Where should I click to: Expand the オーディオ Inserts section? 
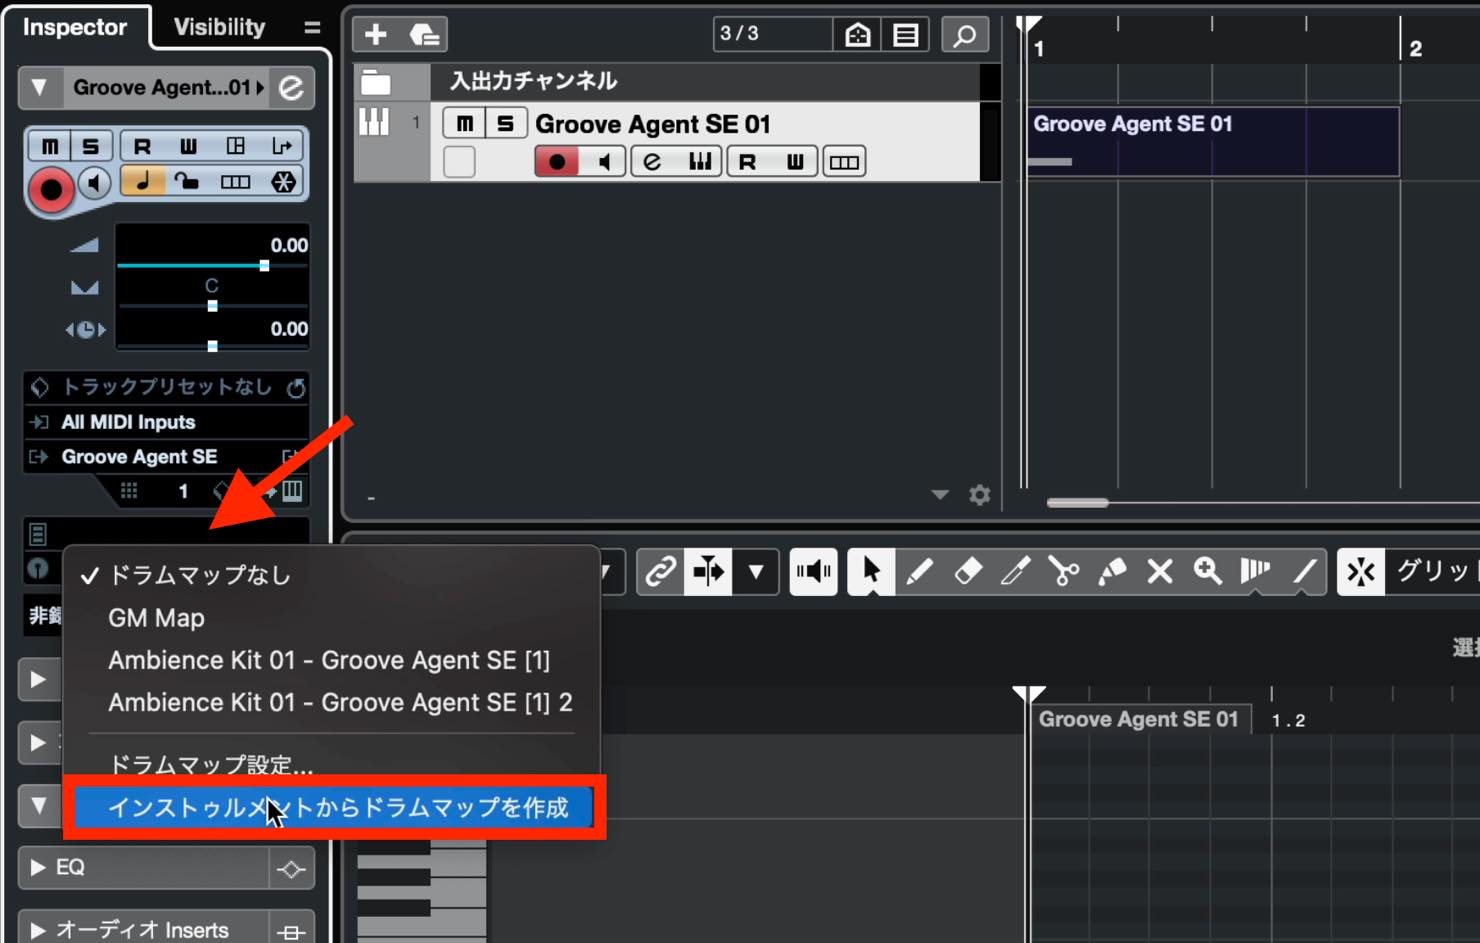click(38, 930)
